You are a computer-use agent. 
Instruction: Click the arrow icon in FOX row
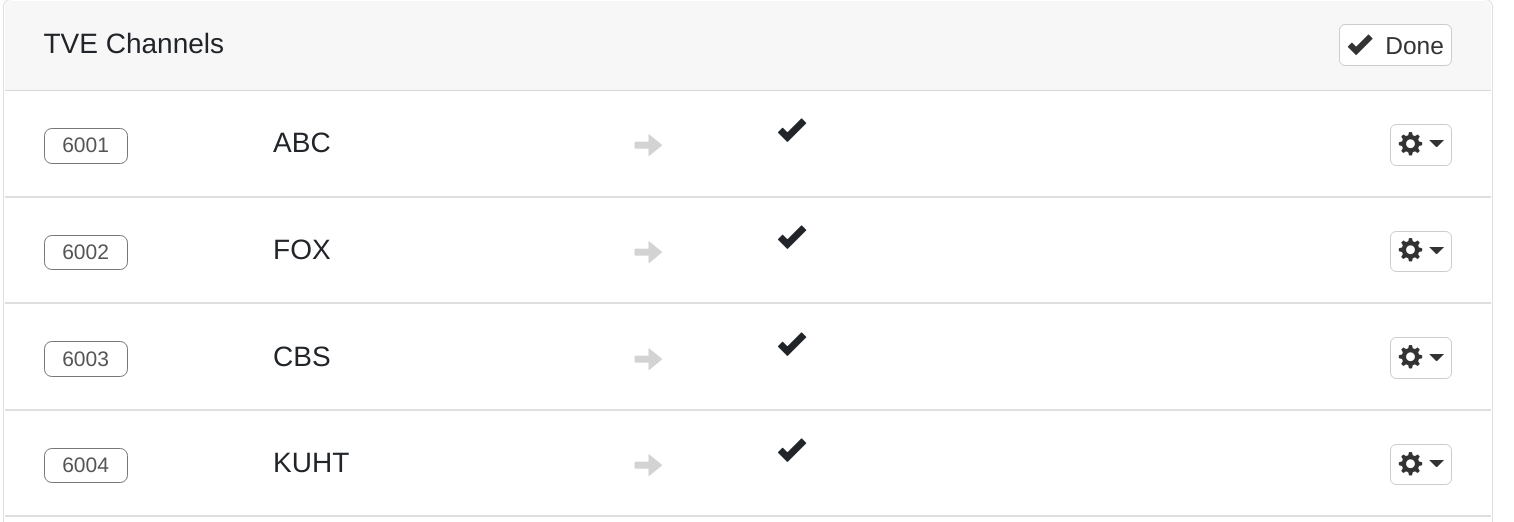[x=648, y=252]
